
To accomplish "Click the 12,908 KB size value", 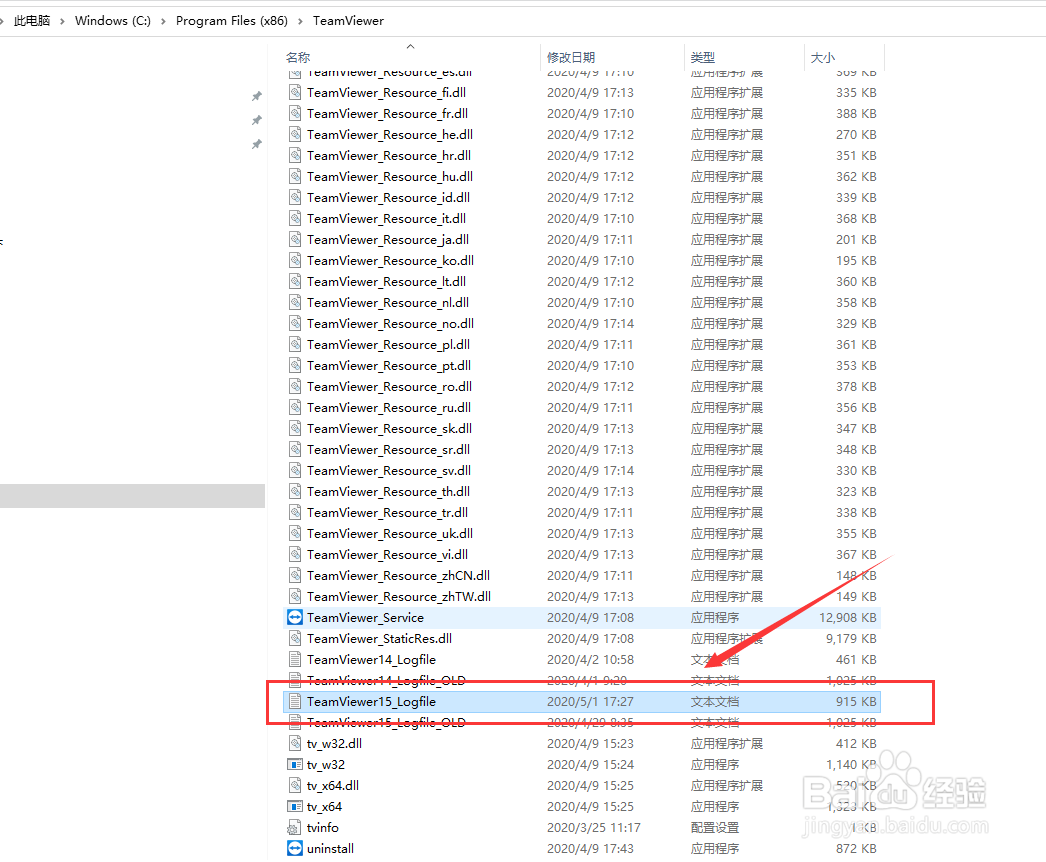I will 847,617.
